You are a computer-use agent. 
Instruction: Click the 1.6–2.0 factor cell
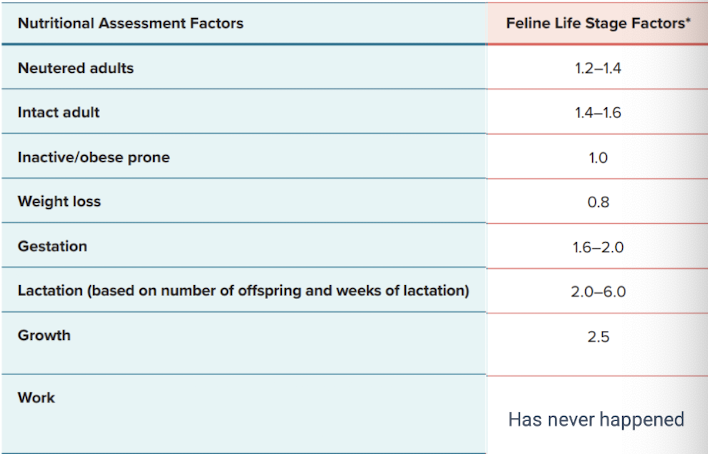tap(598, 246)
